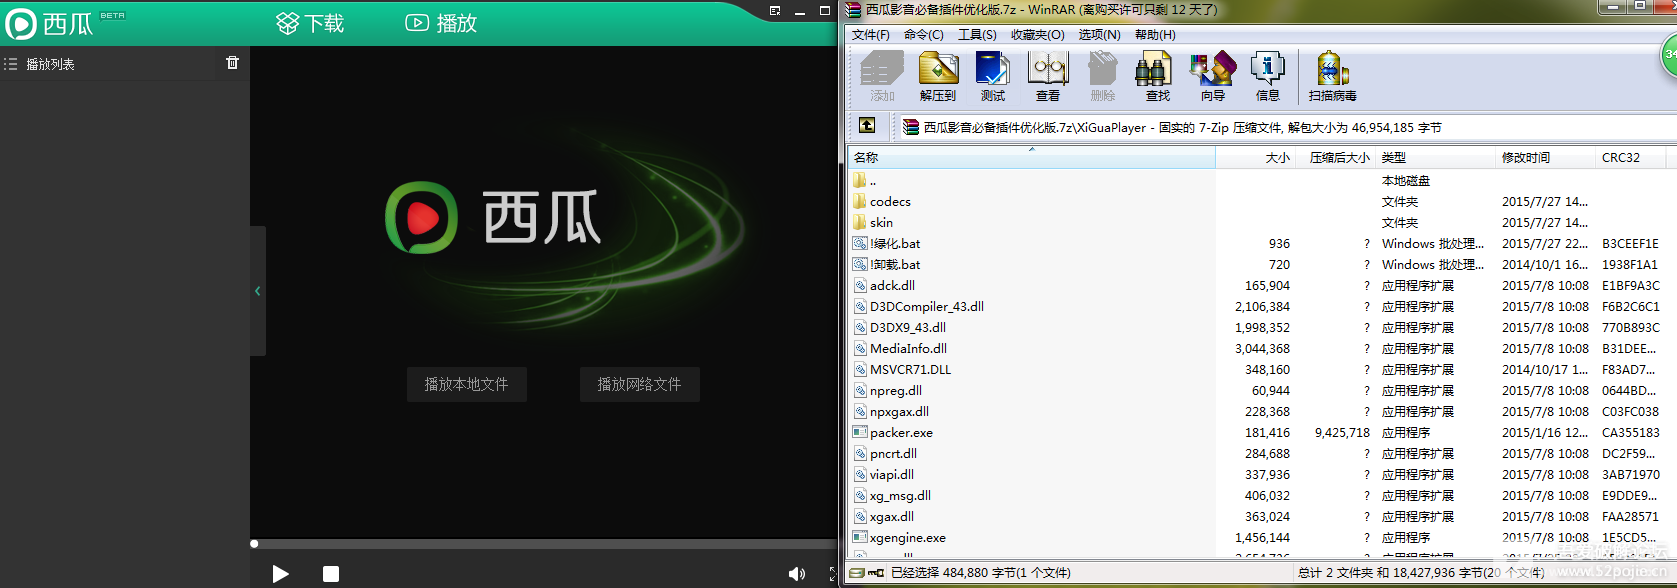This screenshot has width=1677, height=588.
Task: Clear playlist with the trash icon
Action: pyautogui.click(x=232, y=62)
